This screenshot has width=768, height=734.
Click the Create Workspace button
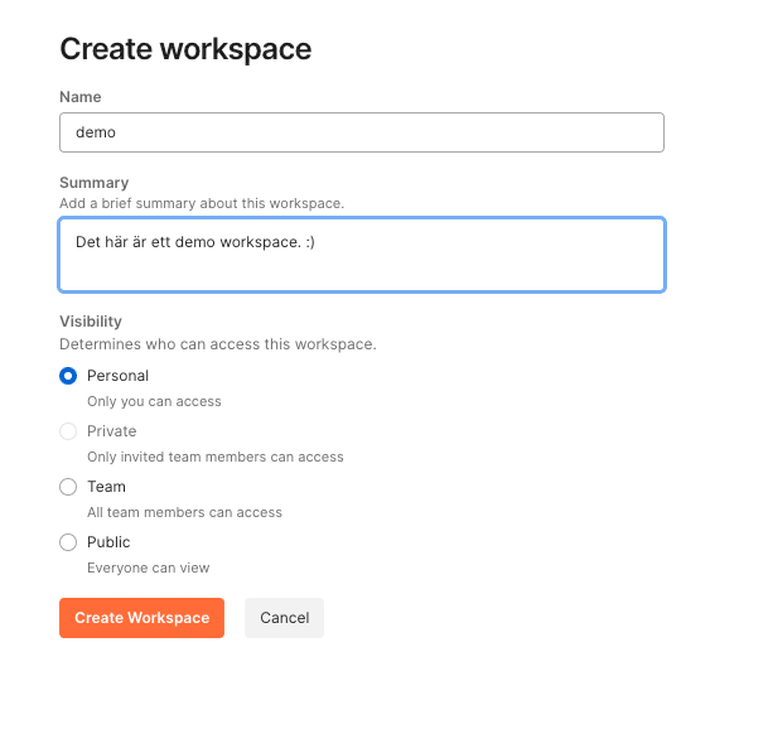142,618
